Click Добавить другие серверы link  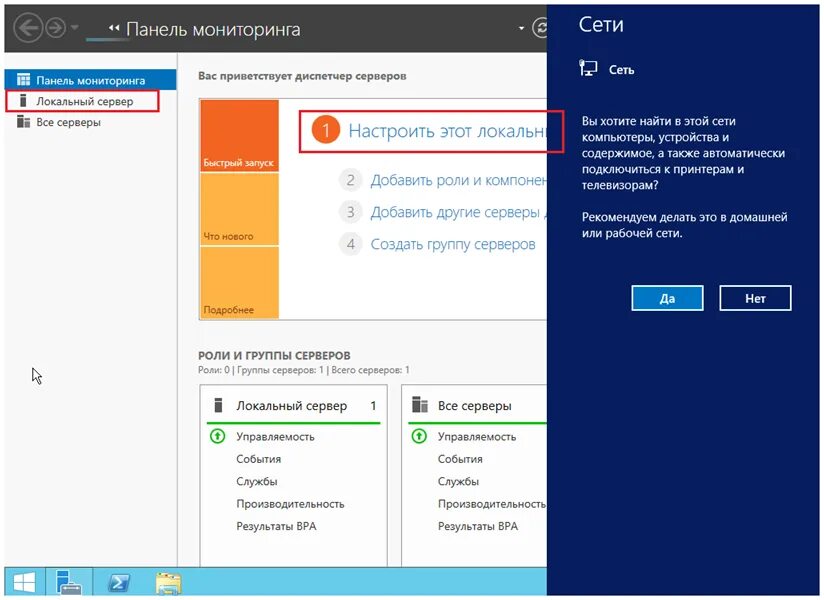(x=458, y=212)
